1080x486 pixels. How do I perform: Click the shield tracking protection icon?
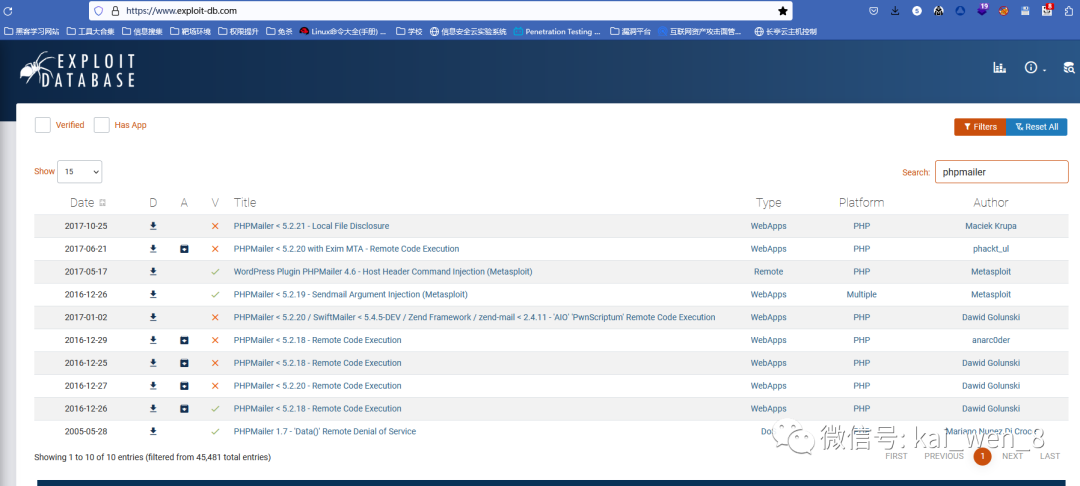[x=98, y=11]
